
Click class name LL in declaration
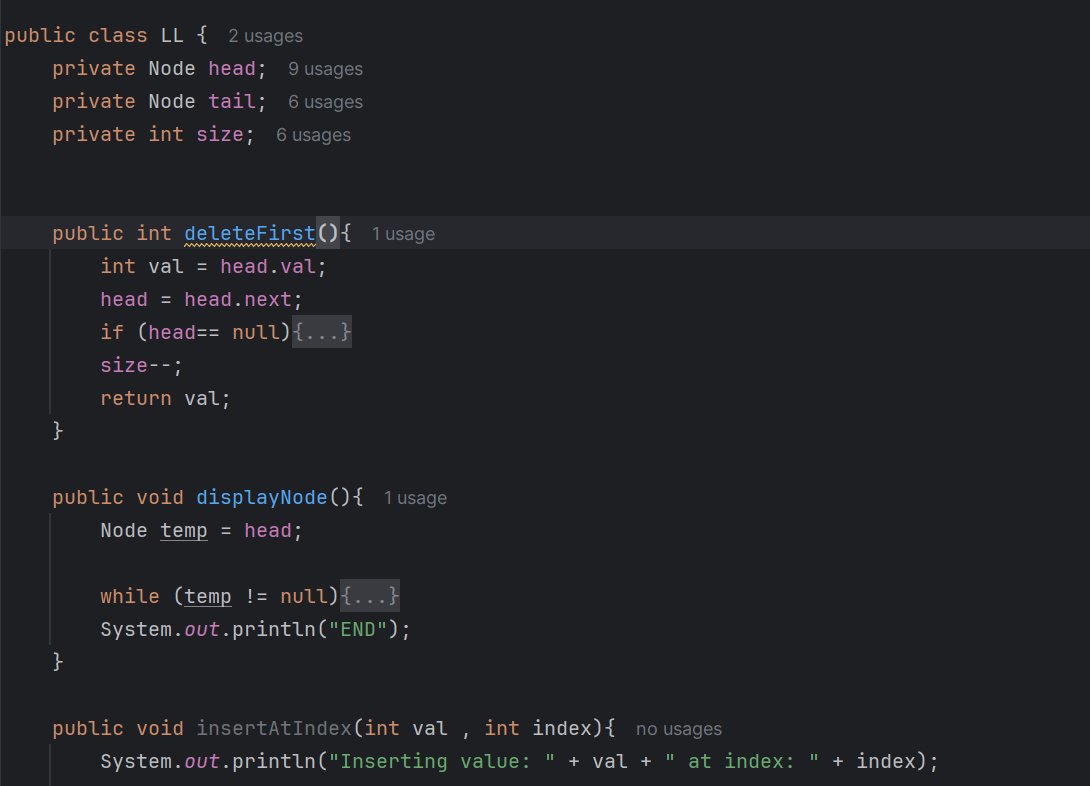pyautogui.click(x=172, y=35)
